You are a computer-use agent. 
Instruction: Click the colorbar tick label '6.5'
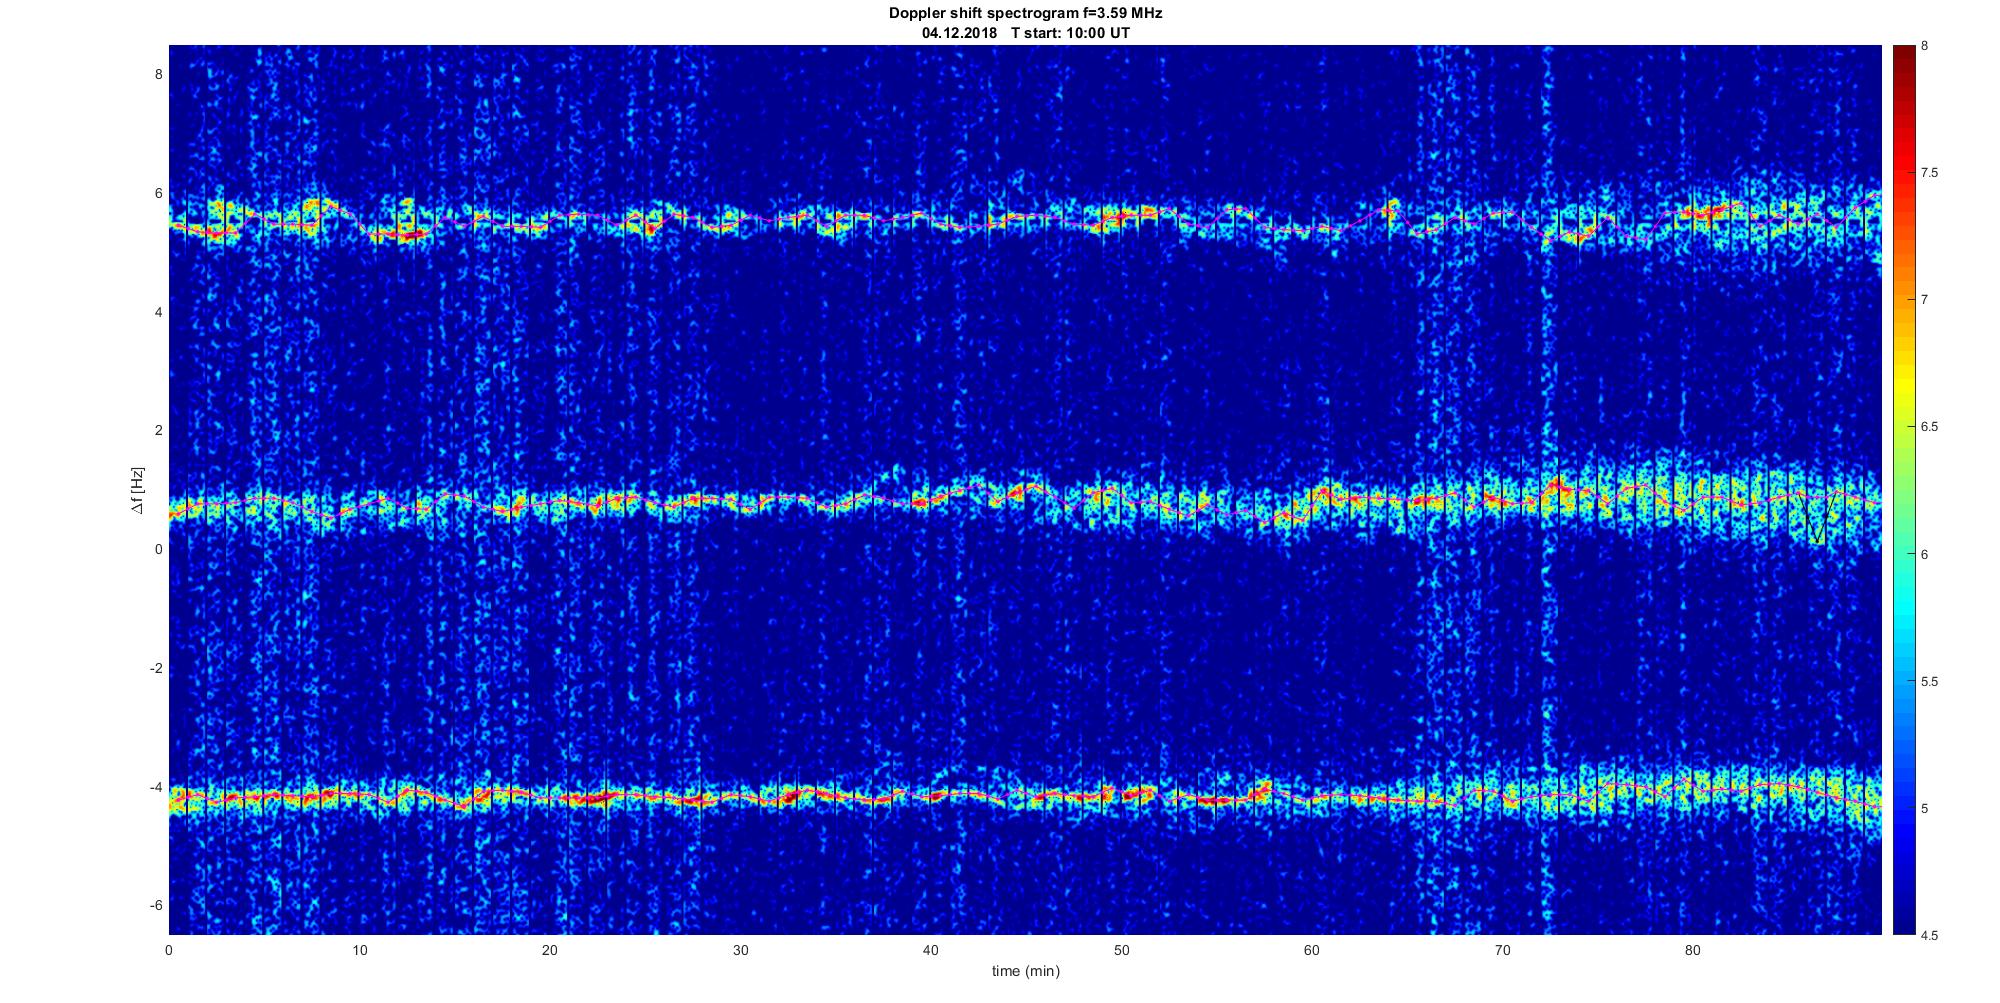(1930, 427)
